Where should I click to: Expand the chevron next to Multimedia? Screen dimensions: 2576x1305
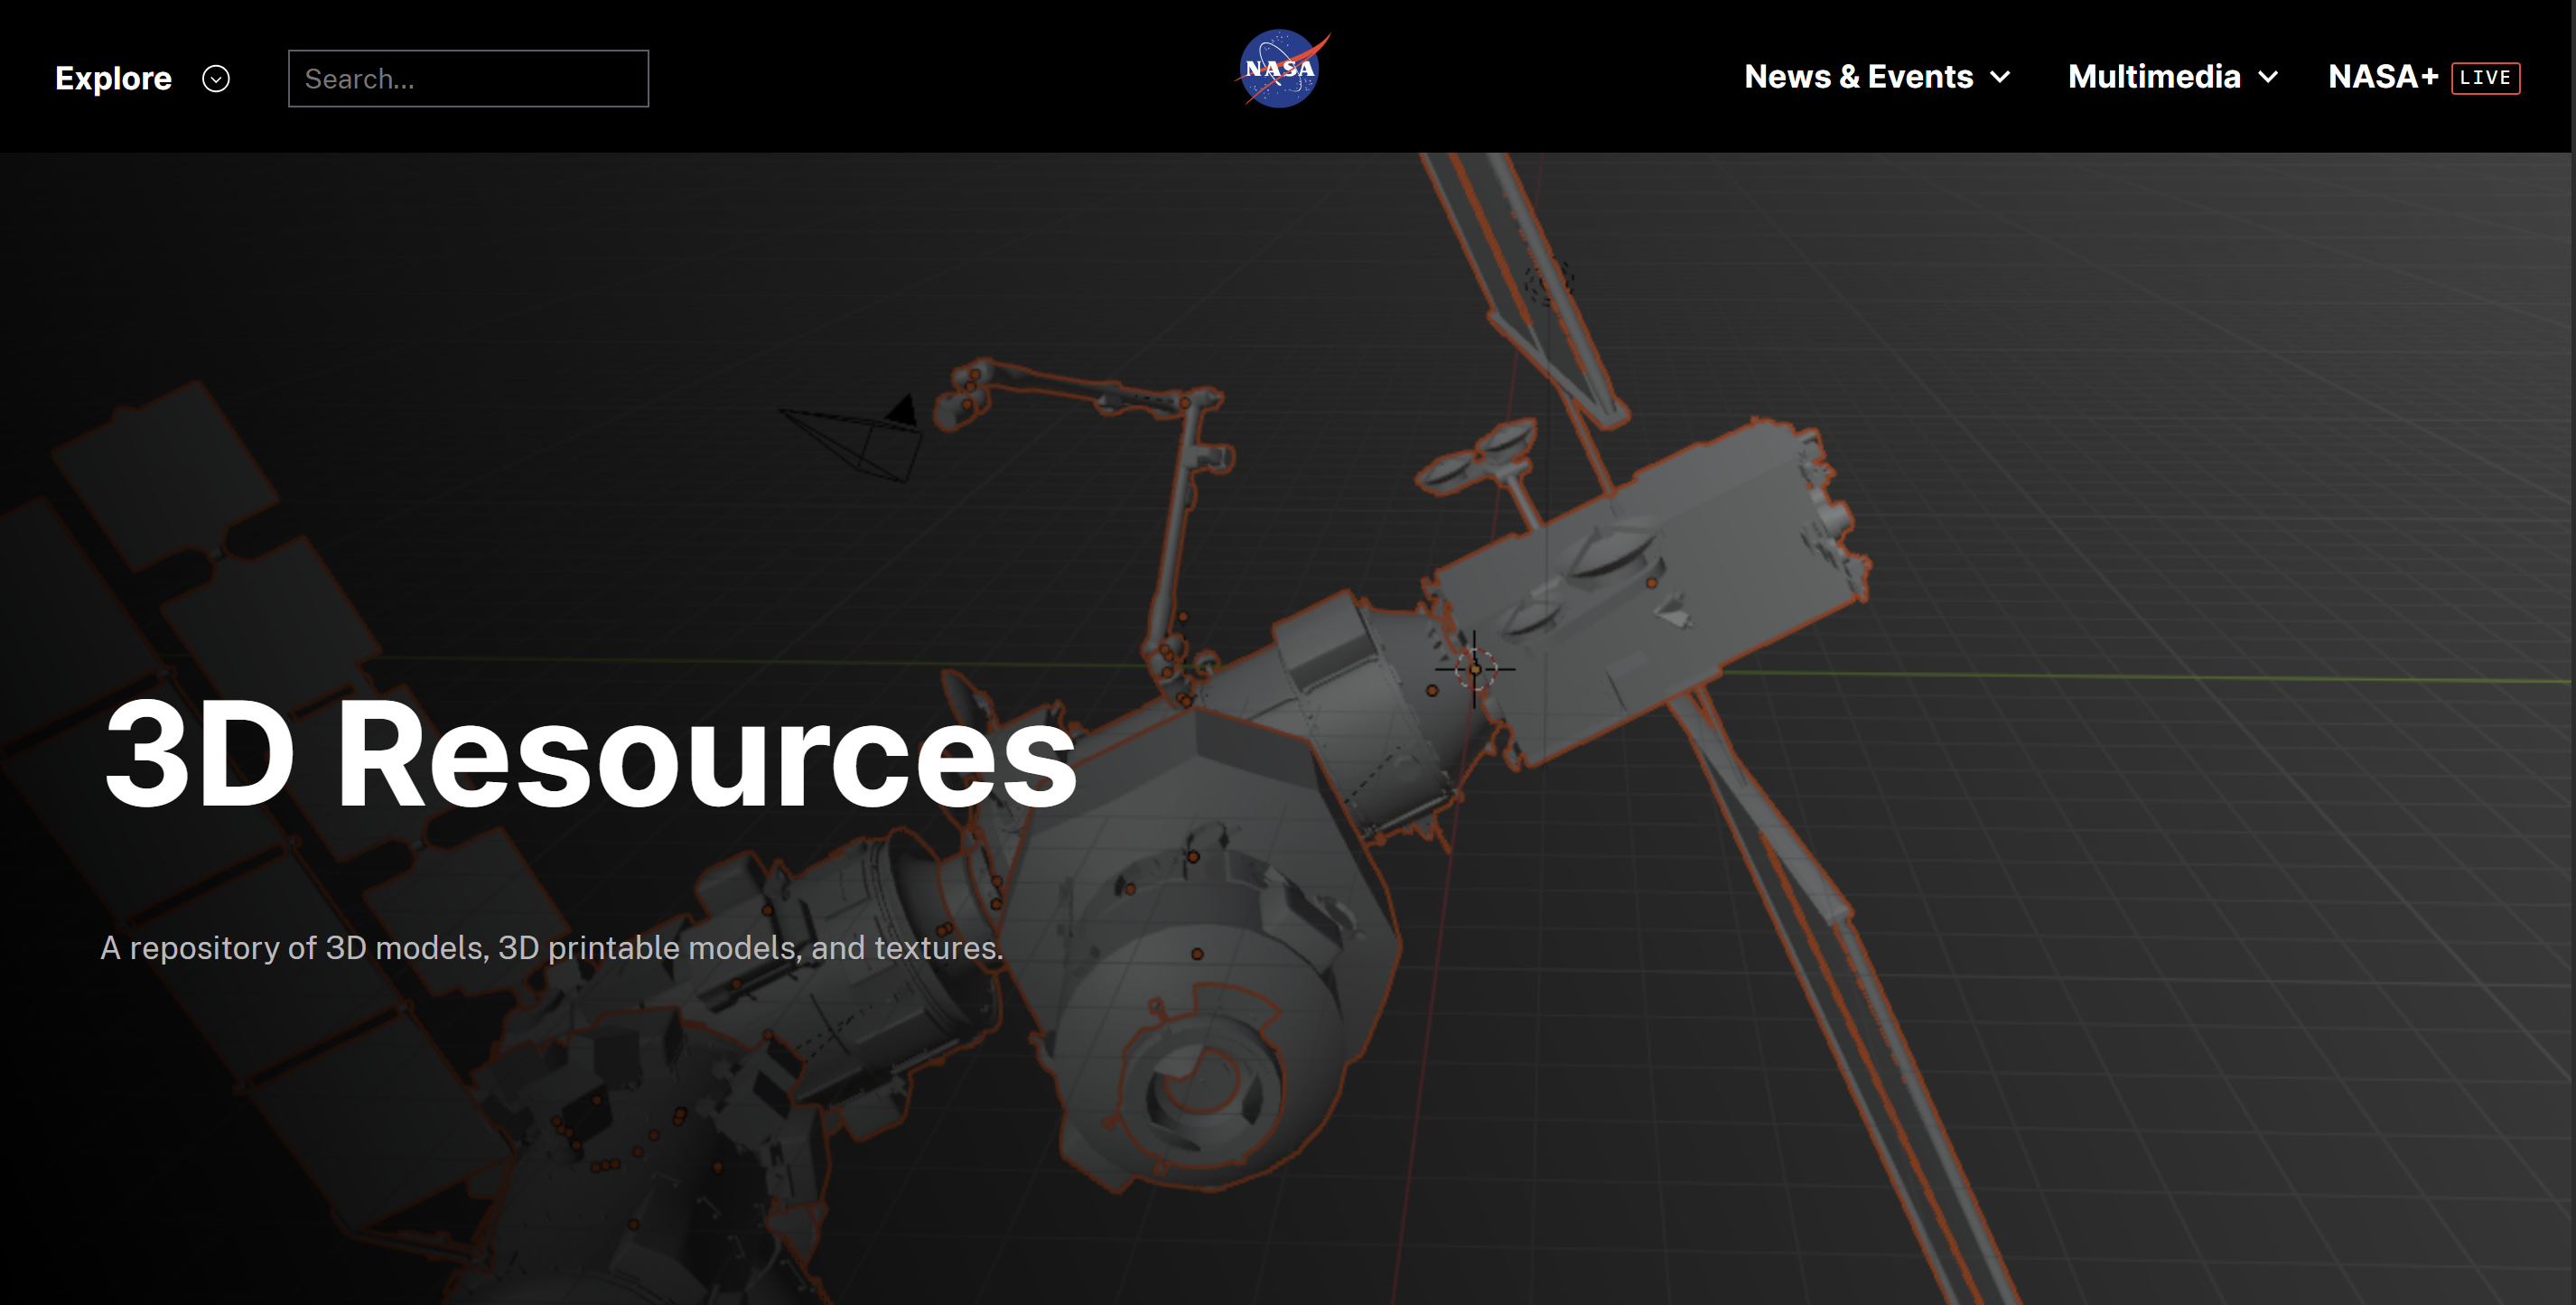2269,77
